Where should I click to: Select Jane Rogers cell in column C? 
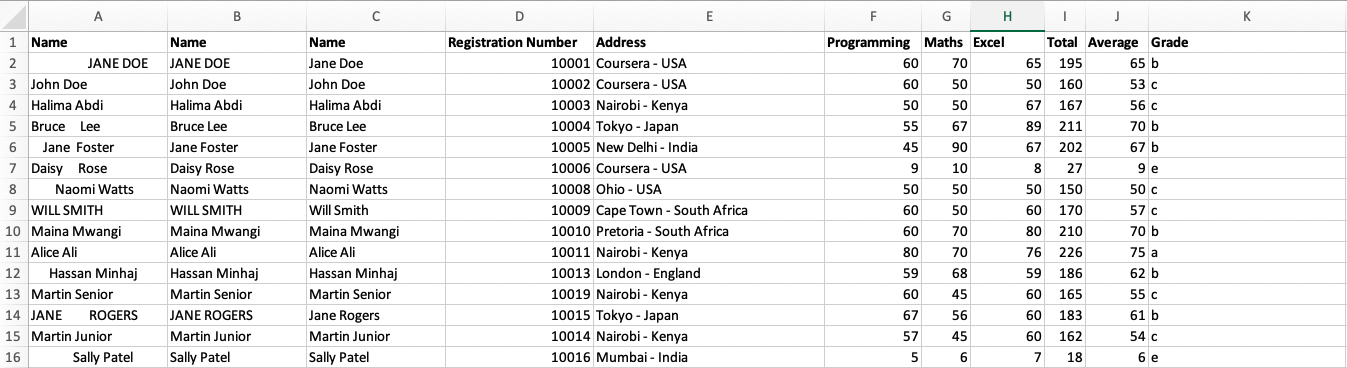click(375, 315)
